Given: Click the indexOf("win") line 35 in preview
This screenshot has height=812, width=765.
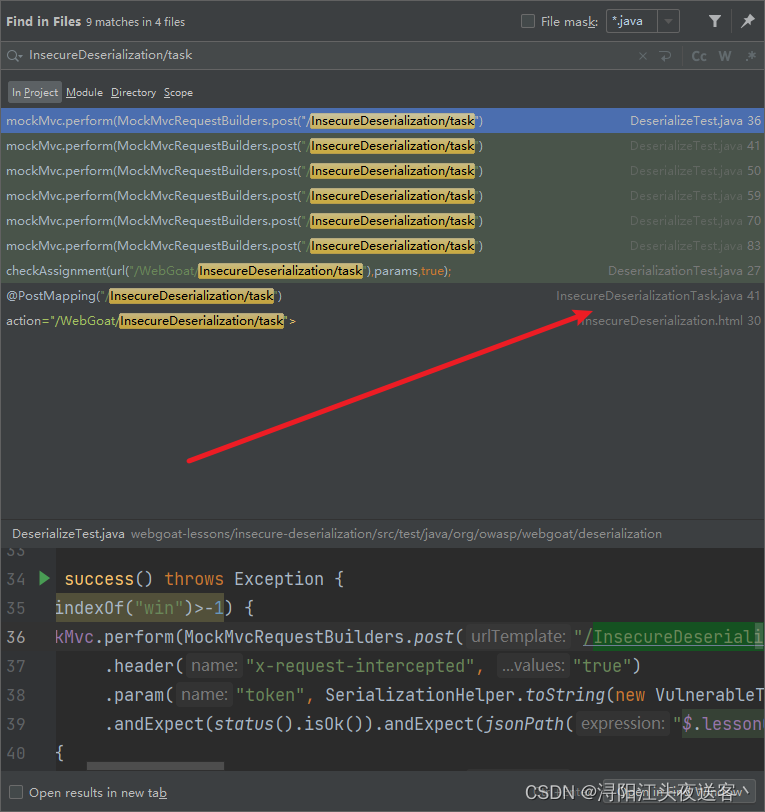Looking at the screenshot, I should coord(155,608).
